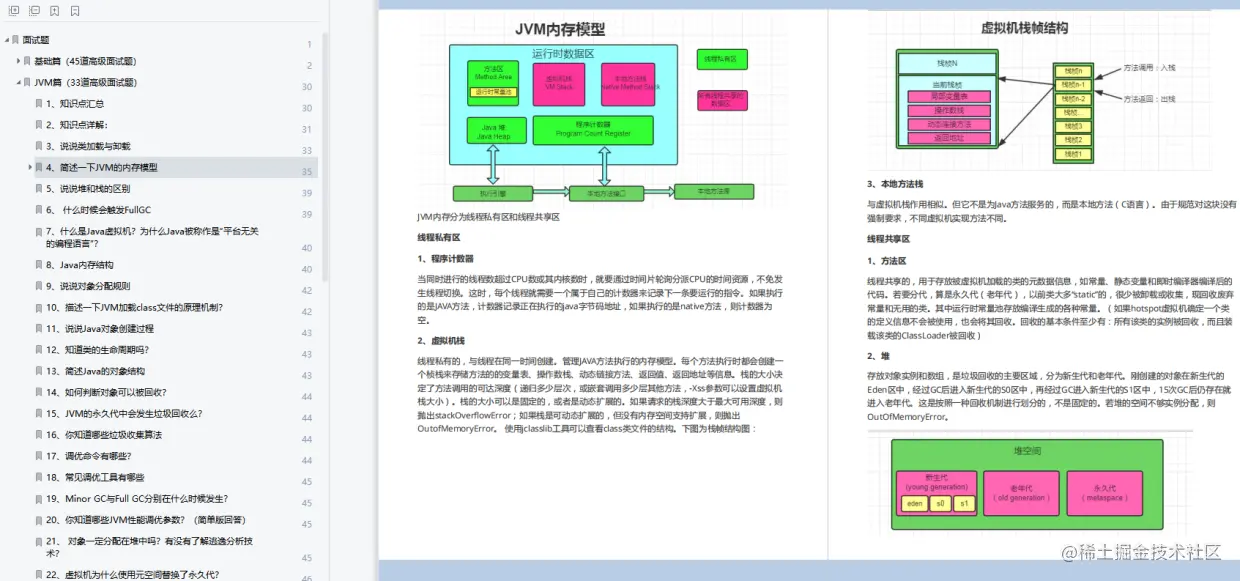The height and width of the screenshot is (581, 1240).
Task: Jump to bookmark 22、虚拟机为什么使用元空间替换了永久代
Action: pyautogui.click(x=132, y=575)
